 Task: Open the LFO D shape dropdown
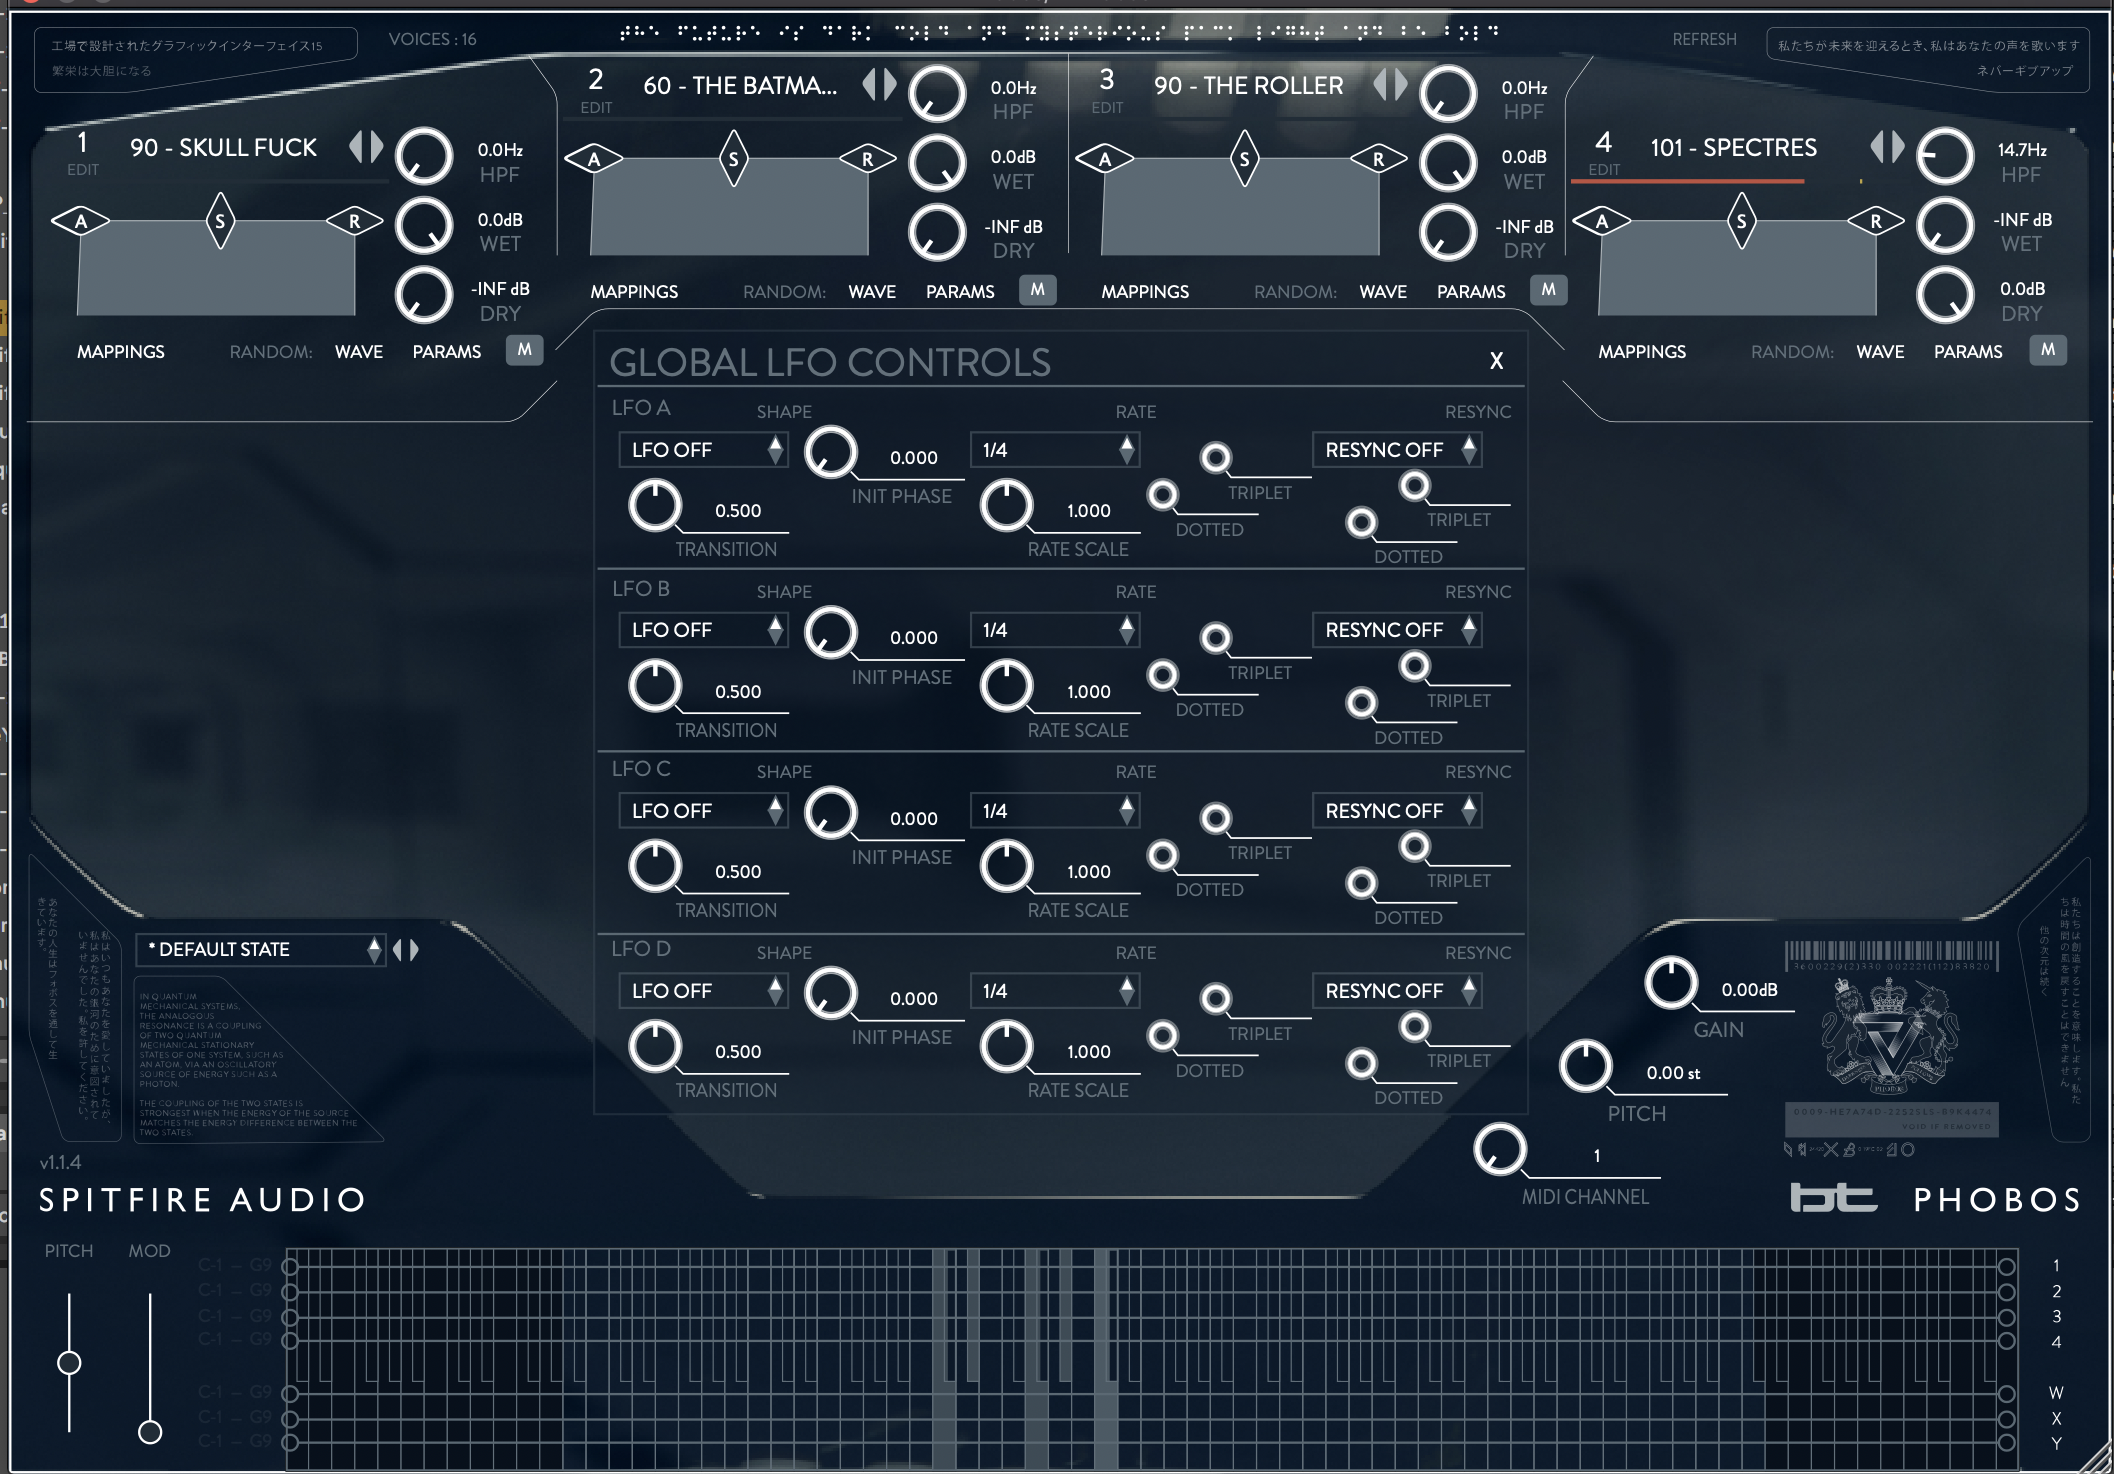[x=704, y=991]
